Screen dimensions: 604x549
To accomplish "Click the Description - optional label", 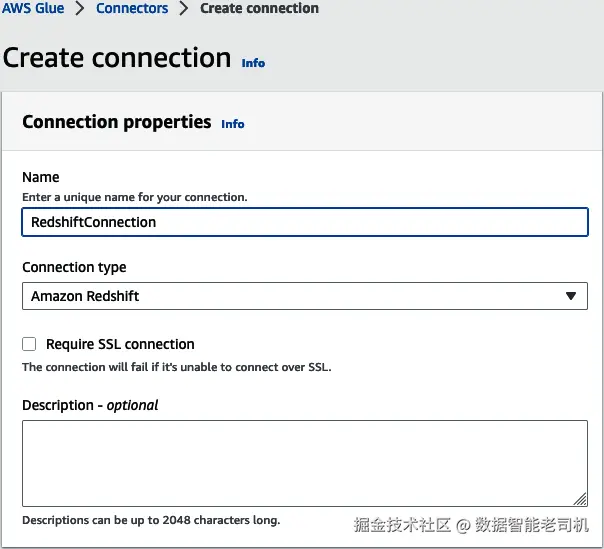I will click(90, 405).
